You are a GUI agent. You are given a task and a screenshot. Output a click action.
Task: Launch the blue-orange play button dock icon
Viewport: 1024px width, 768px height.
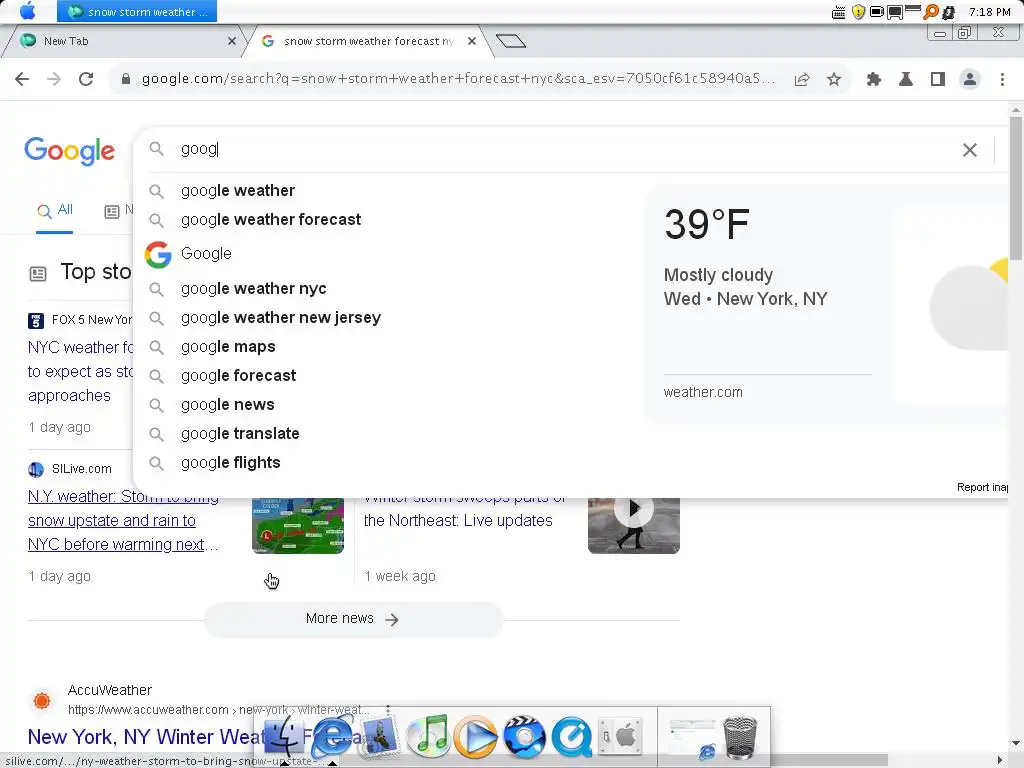475,737
